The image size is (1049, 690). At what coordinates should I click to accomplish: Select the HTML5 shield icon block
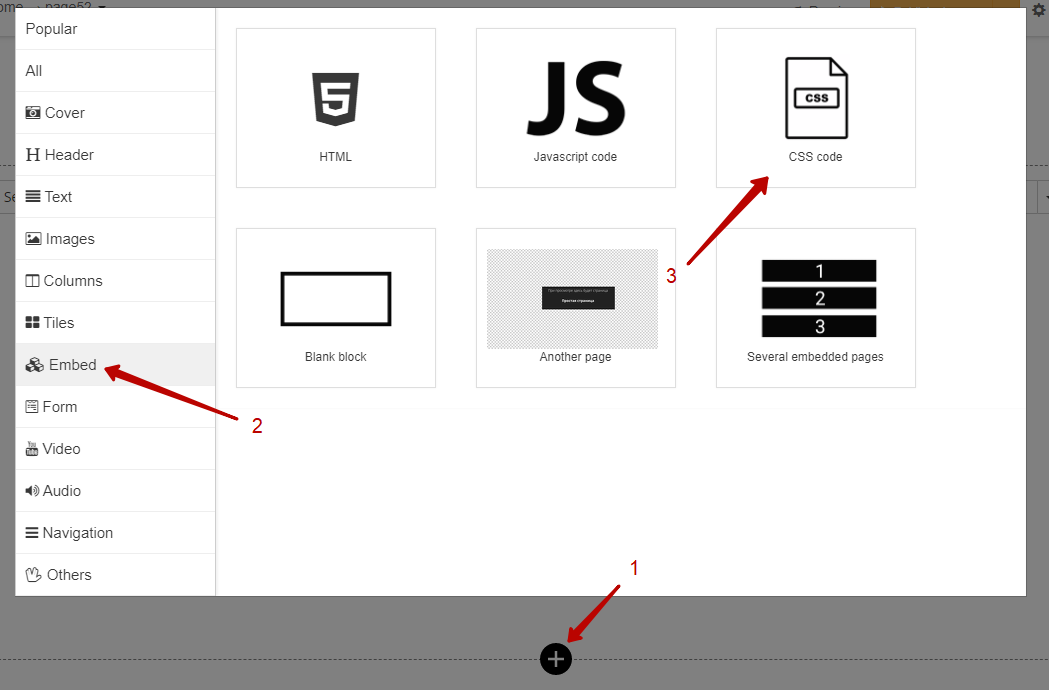pos(336,99)
